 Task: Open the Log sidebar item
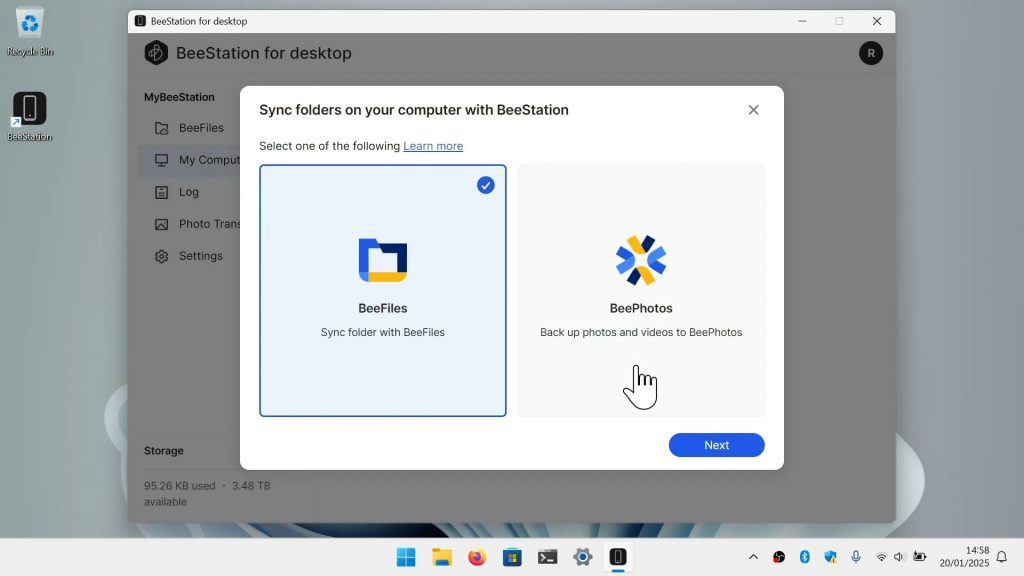(189, 192)
